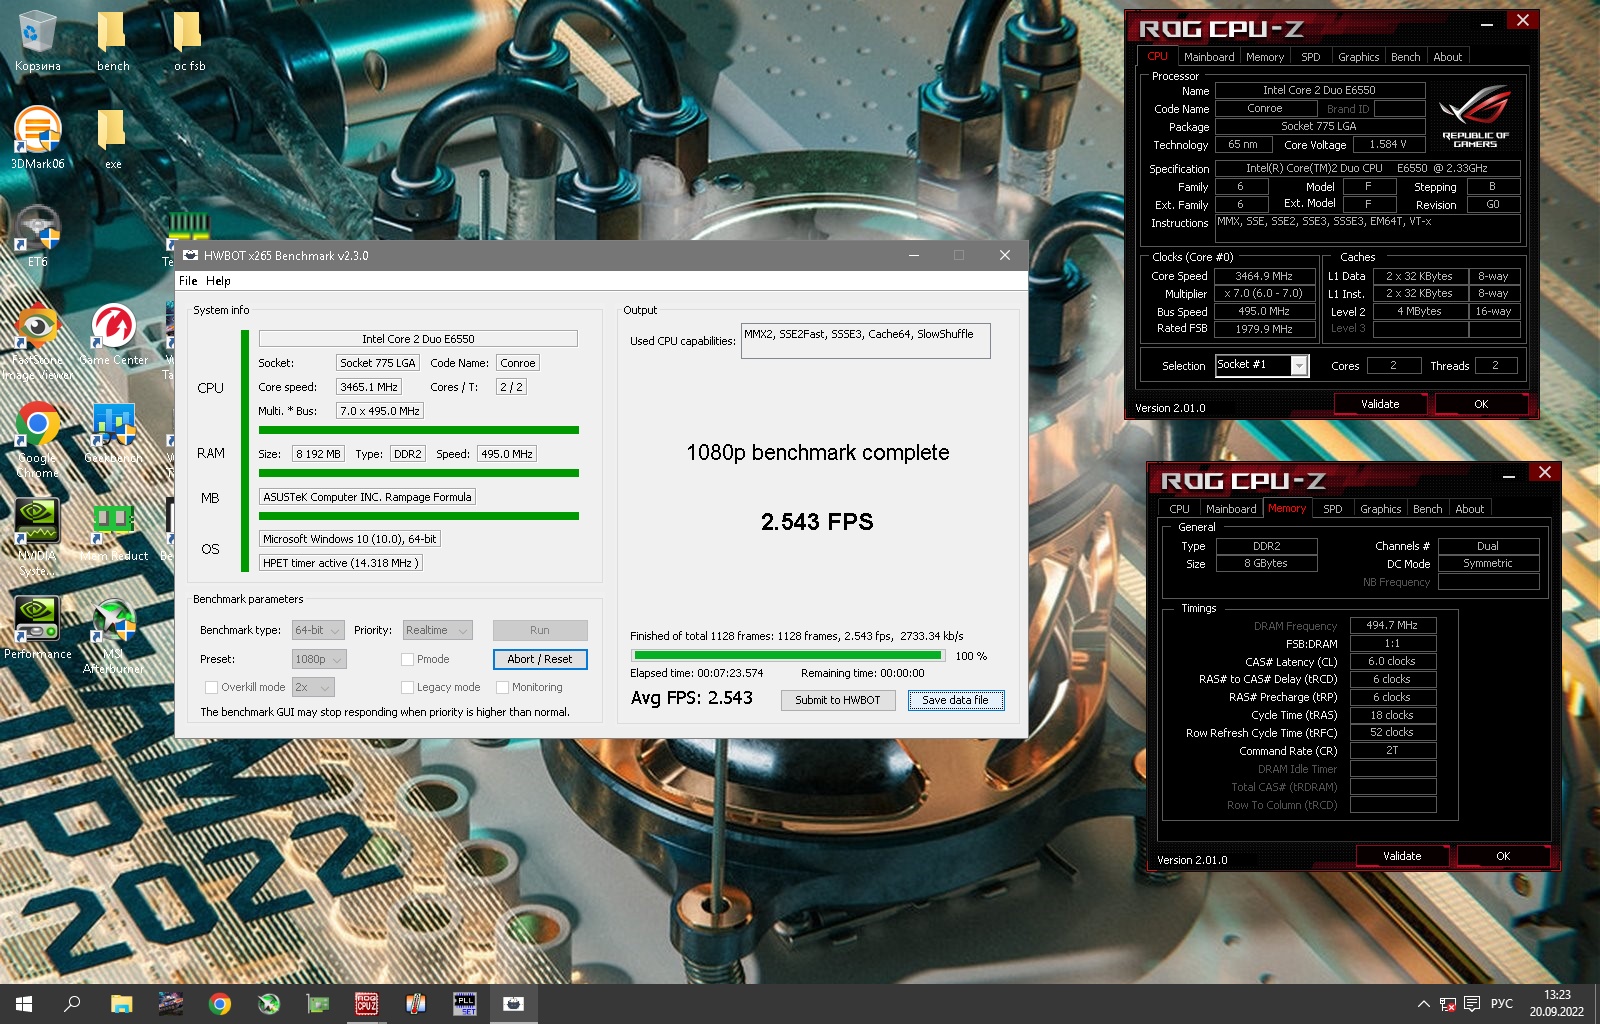Select the exe folder on desktop
The width and height of the screenshot is (1600, 1024).
(112, 138)
